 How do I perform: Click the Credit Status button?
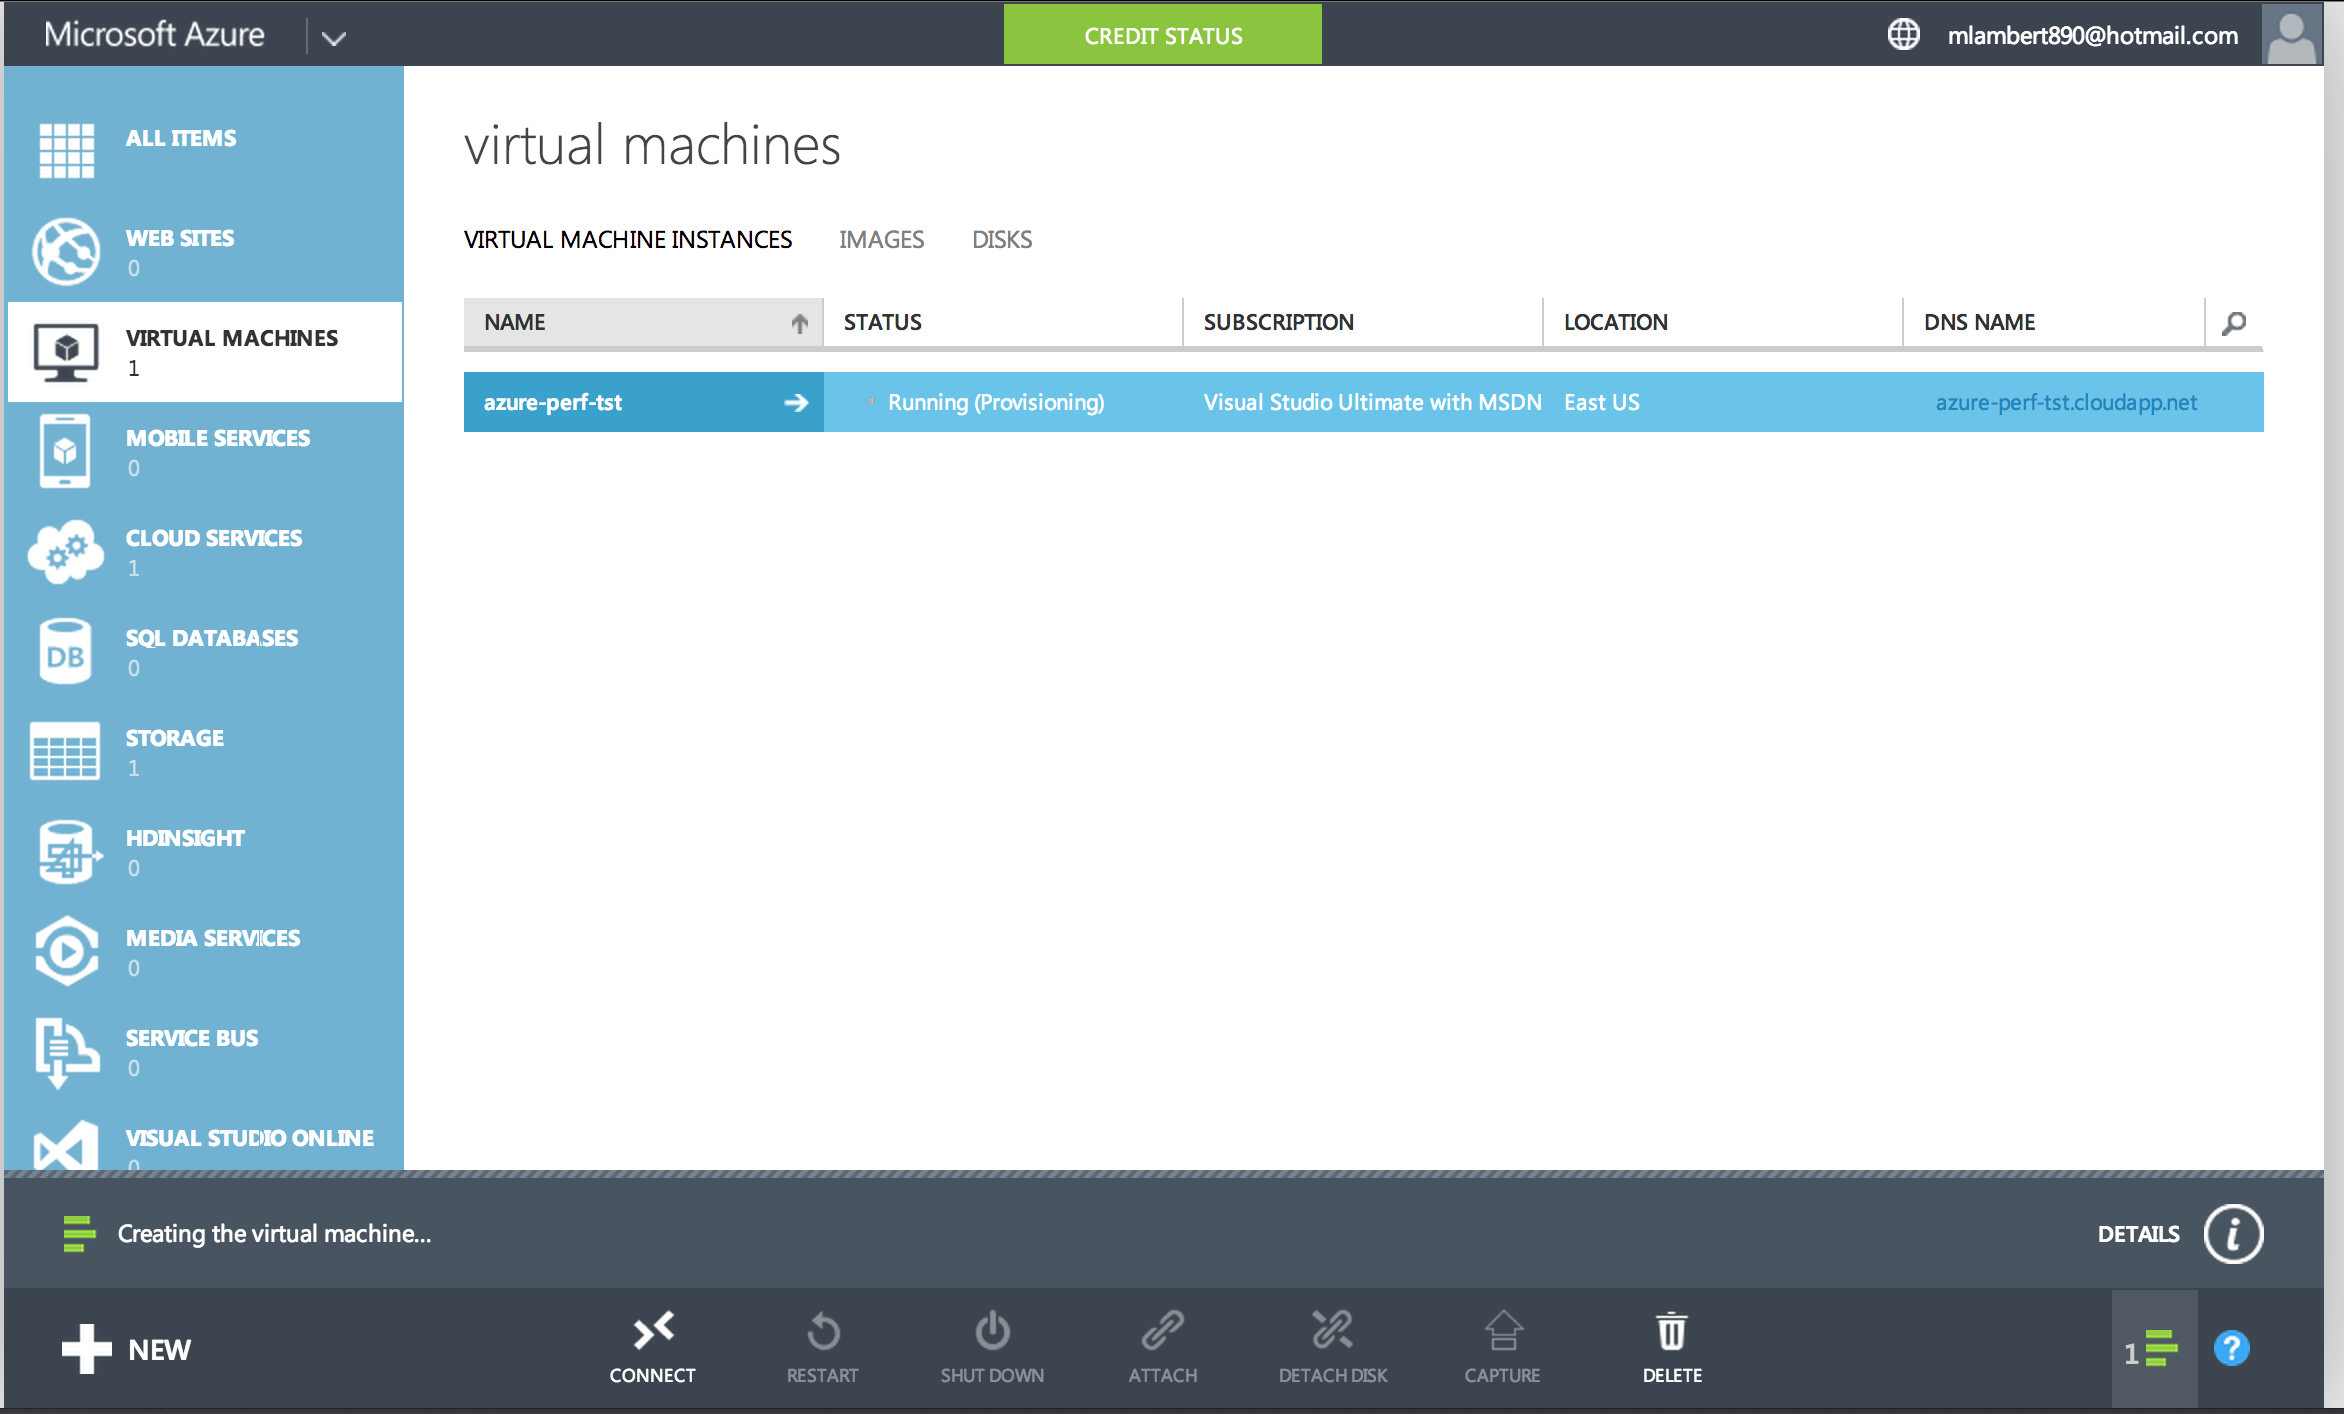[1162, 36]
